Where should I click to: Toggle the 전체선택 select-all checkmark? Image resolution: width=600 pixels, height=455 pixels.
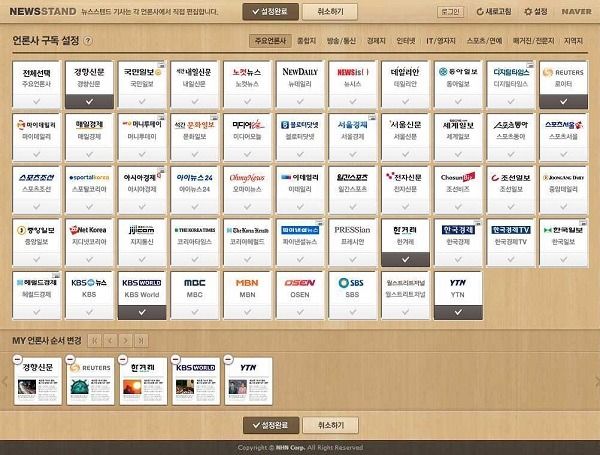(36, 101)
